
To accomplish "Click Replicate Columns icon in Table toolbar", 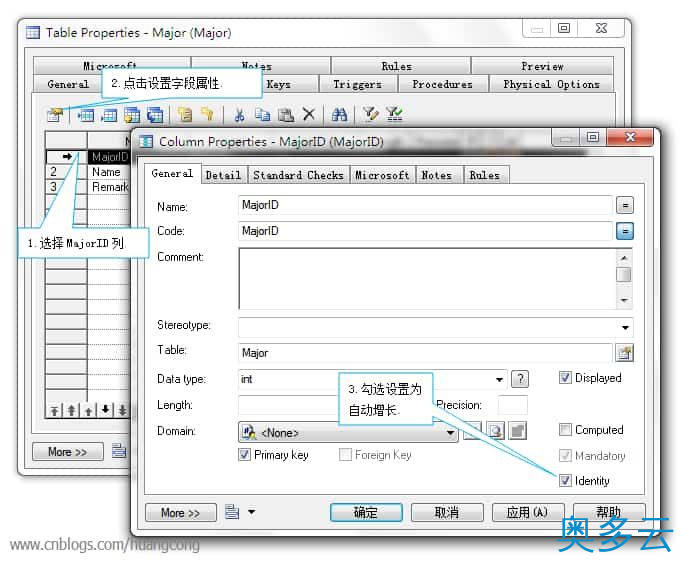I will coord(155,115).
